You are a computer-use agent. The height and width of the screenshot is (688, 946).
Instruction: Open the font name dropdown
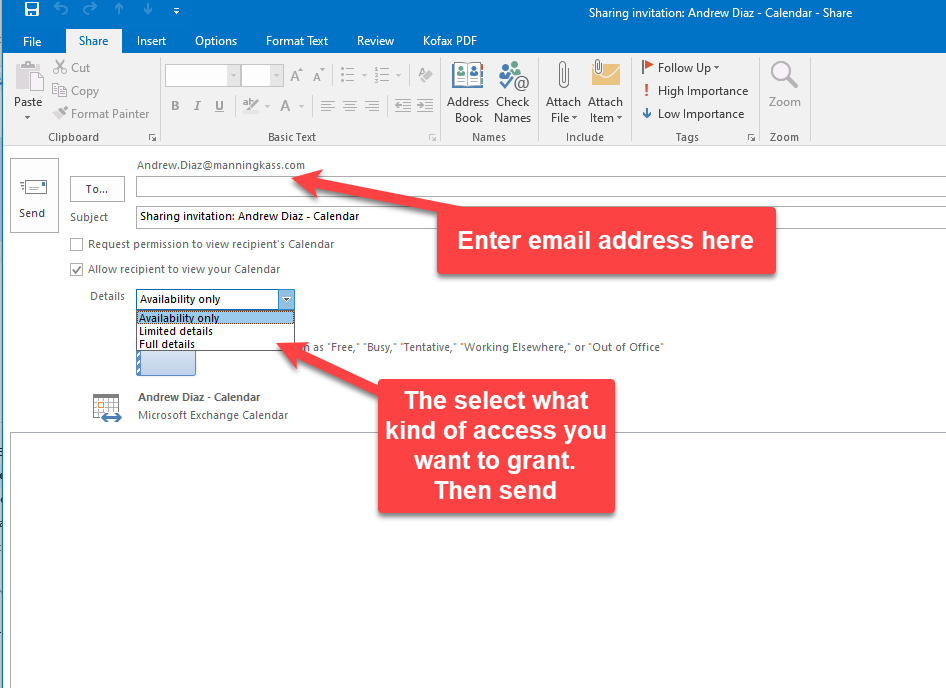[233, 76]
